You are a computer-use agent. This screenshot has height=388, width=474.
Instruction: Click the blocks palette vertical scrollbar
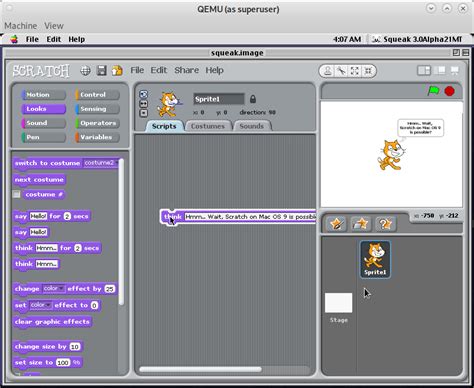coord(121,232)
